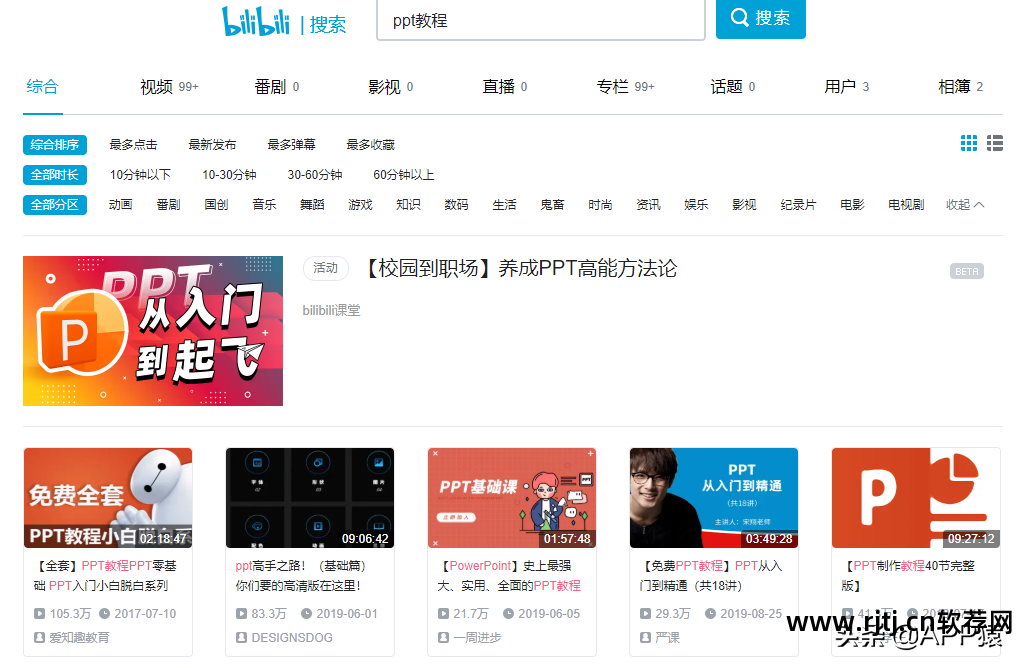Filter category to 娱乐
Image resolution: width=1022 pixels, height=668 pixels.
click(696, 205)
